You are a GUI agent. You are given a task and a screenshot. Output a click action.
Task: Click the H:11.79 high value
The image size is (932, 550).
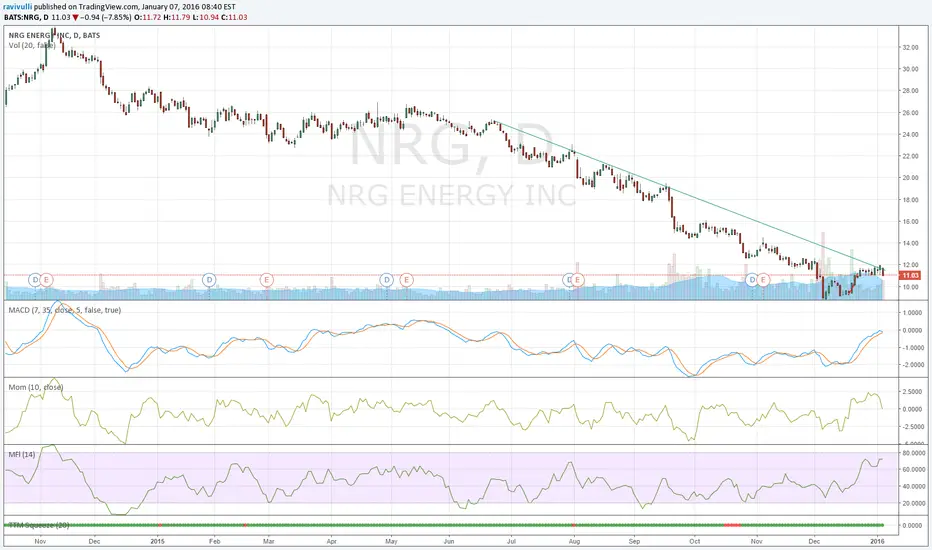click(x=177, y=17)
